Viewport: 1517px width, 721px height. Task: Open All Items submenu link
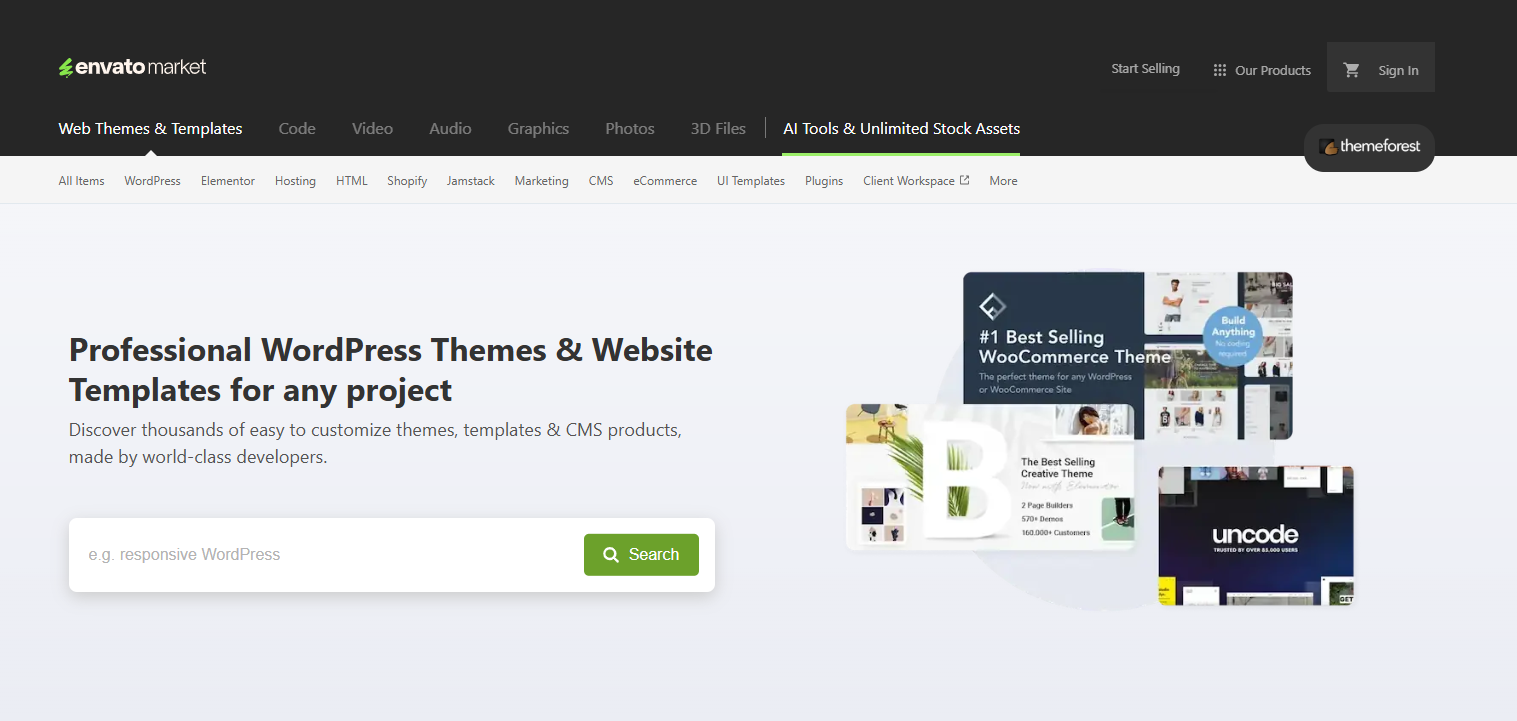[81, 181]
